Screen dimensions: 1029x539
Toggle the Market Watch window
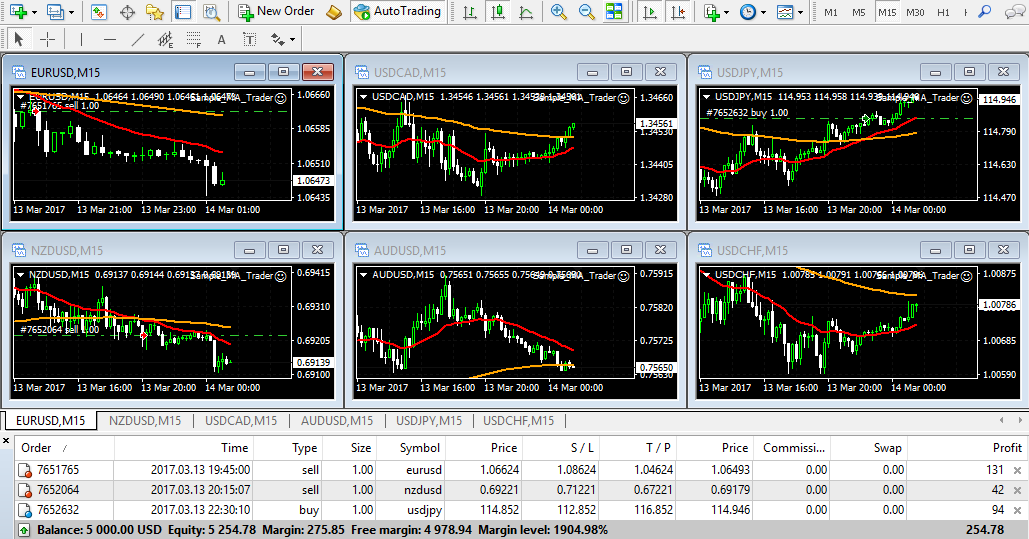(x=99, y=12)
